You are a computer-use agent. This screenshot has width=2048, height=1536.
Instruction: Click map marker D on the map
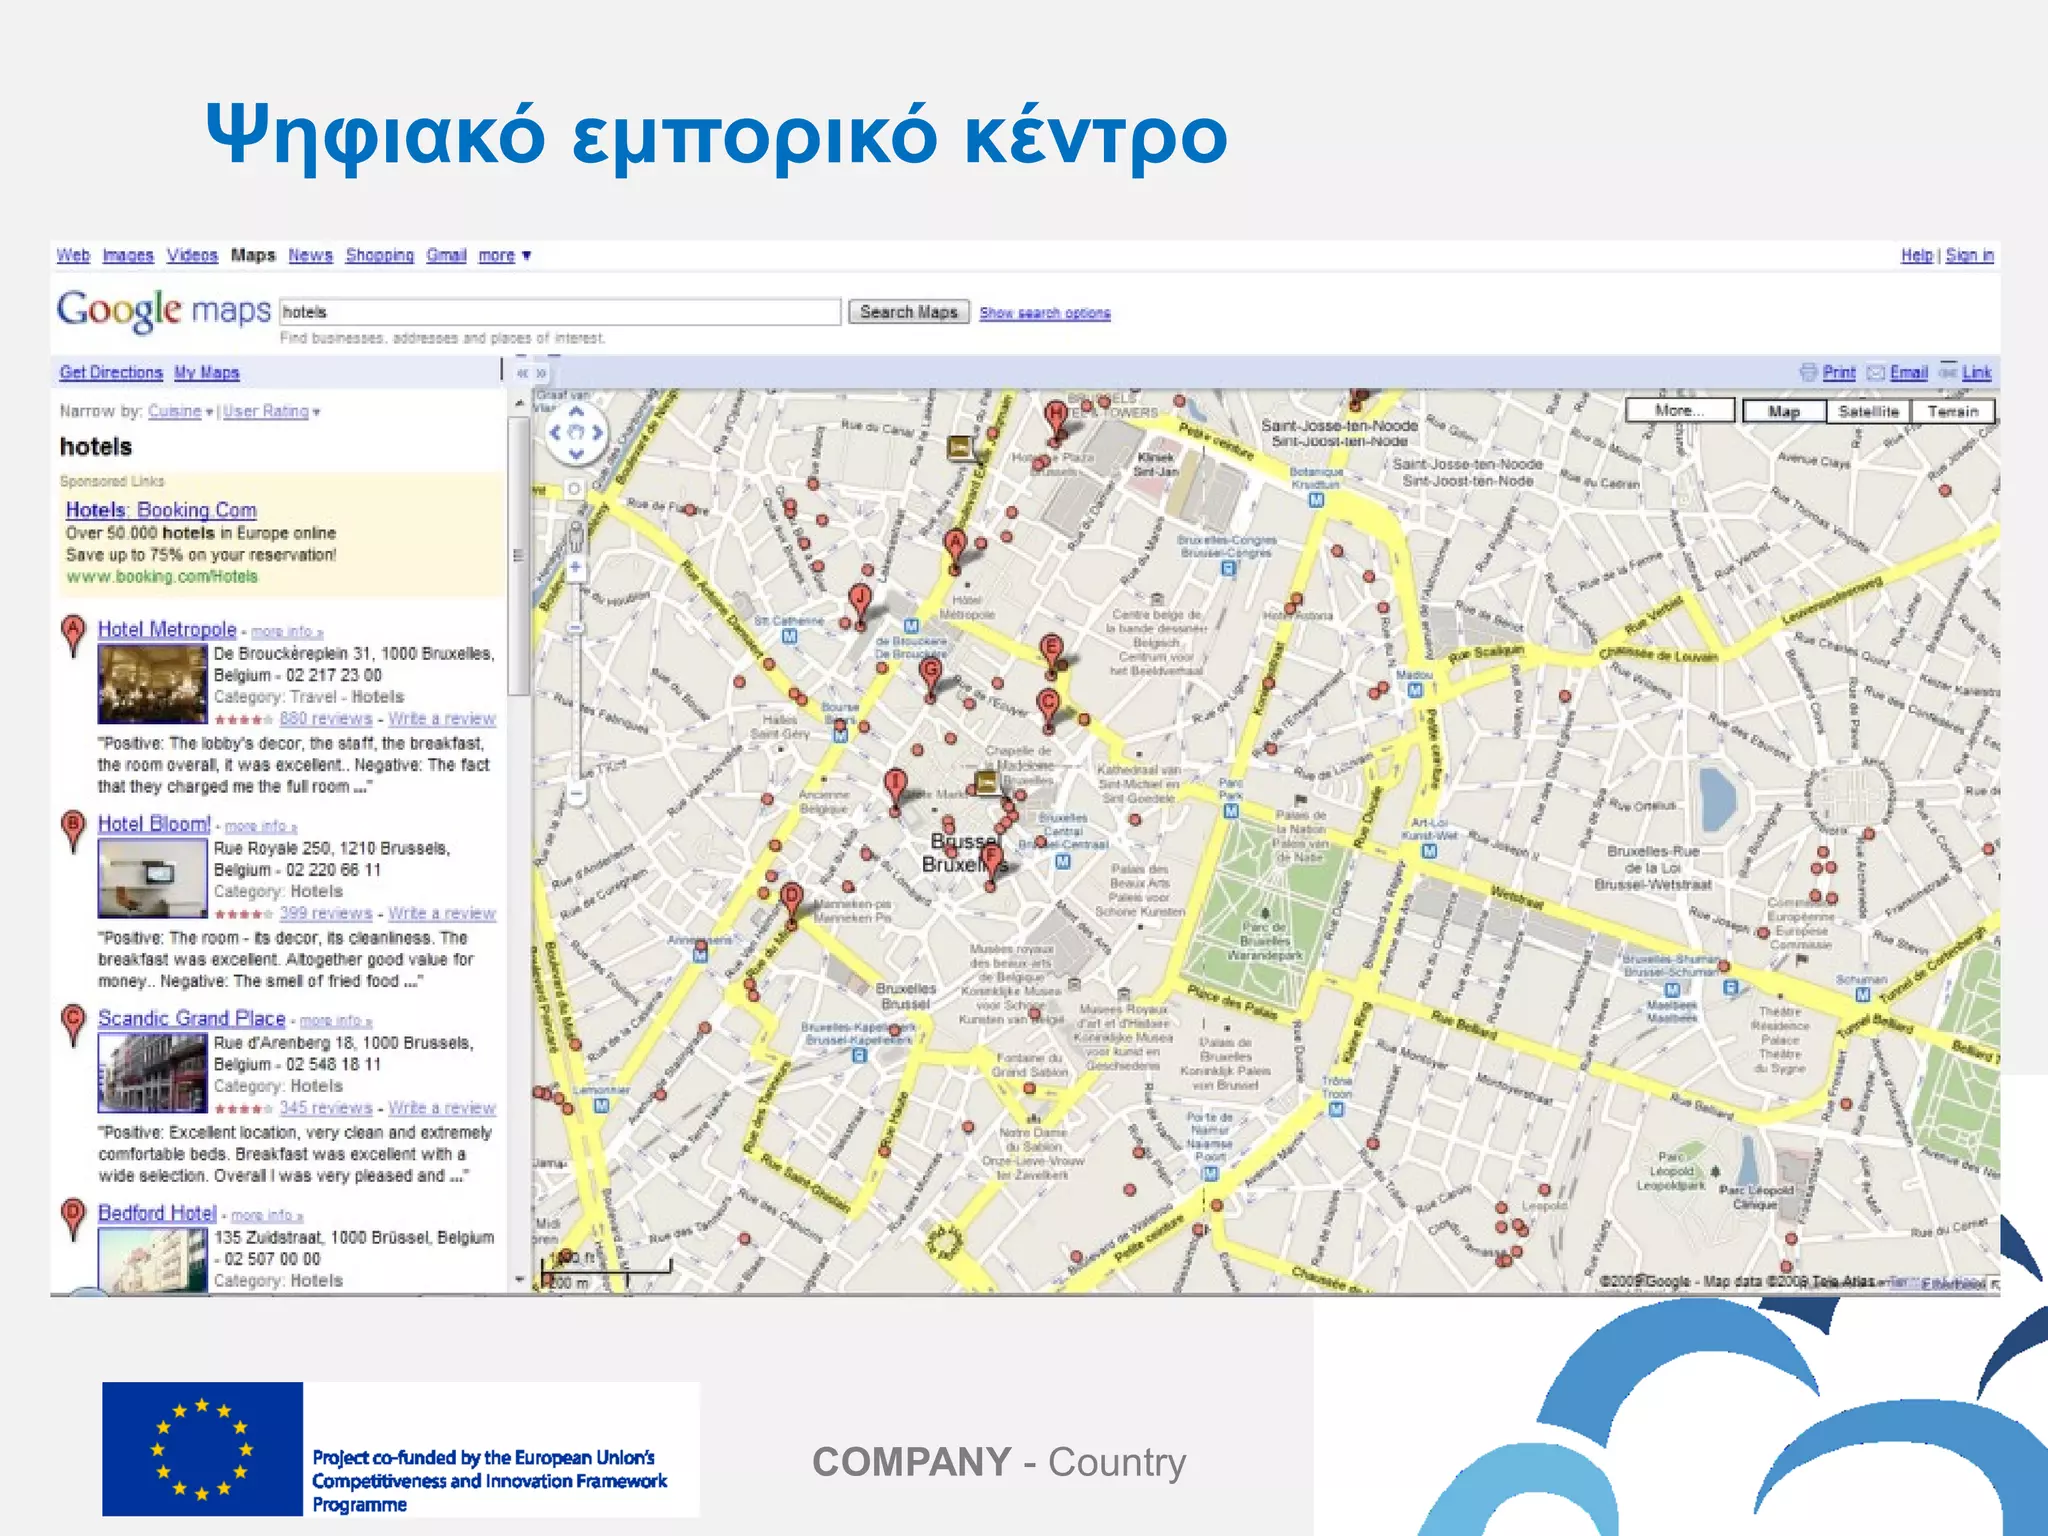coord(791,901)
